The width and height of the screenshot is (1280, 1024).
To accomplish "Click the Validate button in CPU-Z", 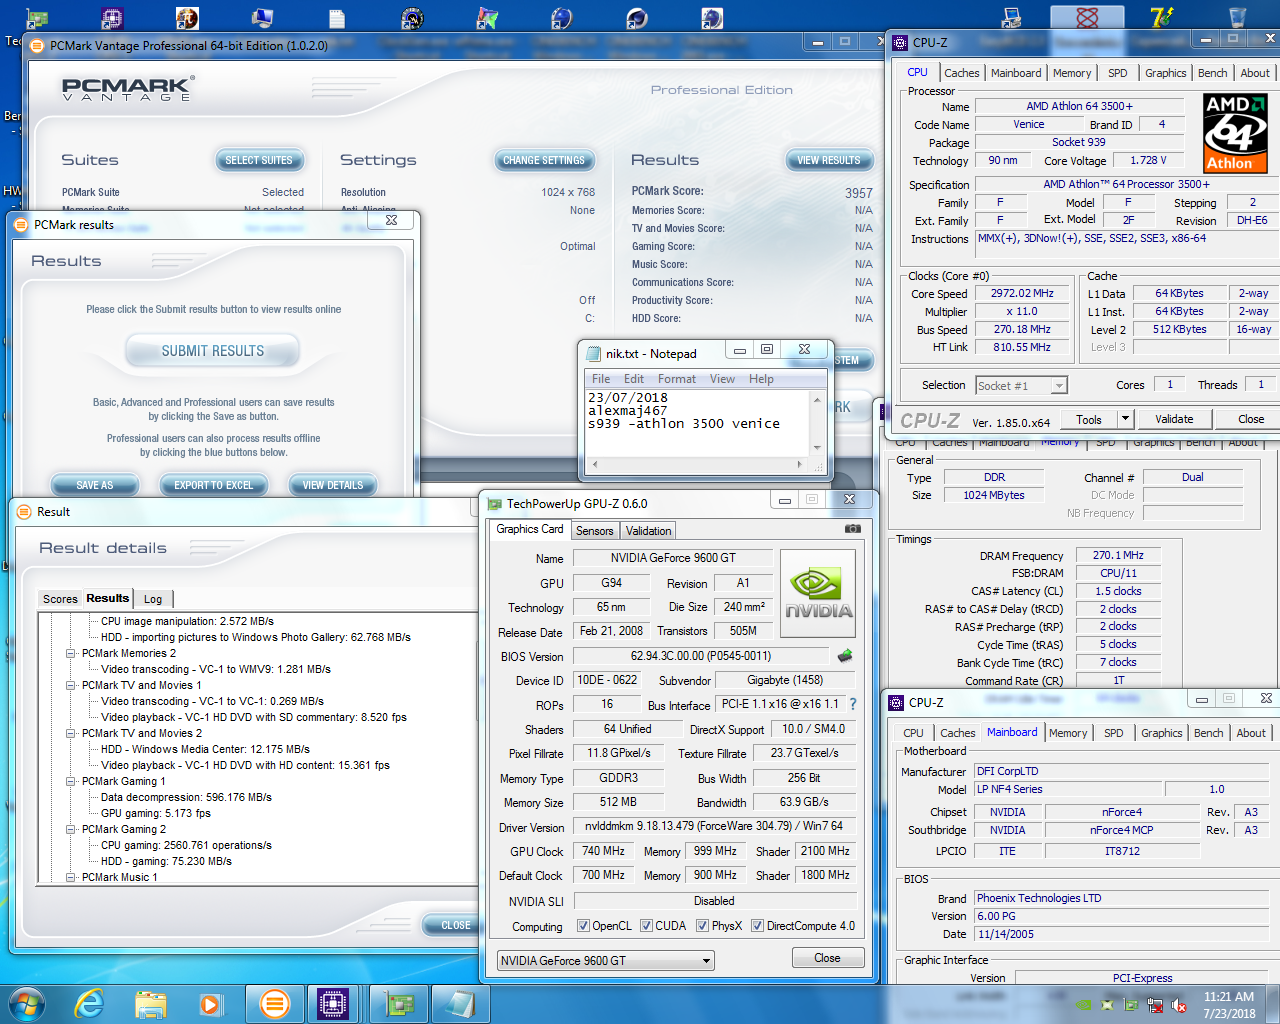I will point(1174,419).
